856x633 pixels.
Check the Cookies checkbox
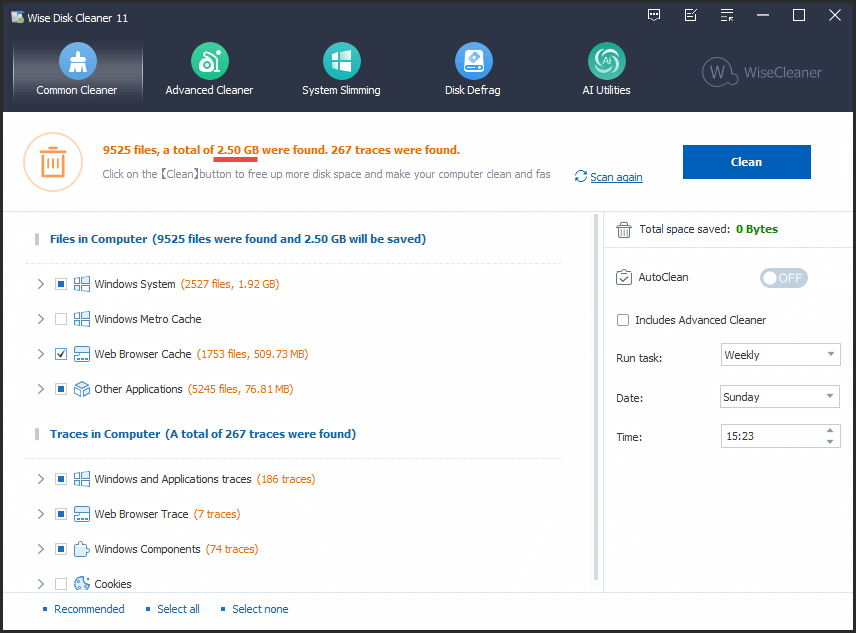pos(61,584)
